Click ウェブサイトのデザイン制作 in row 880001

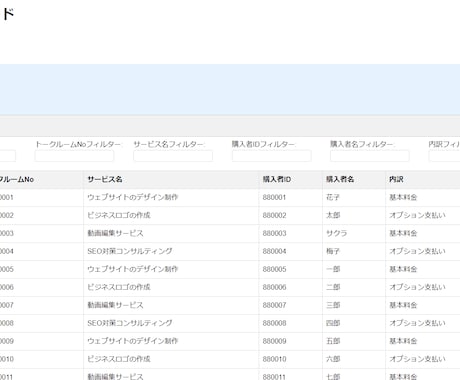tap(133, 197)
